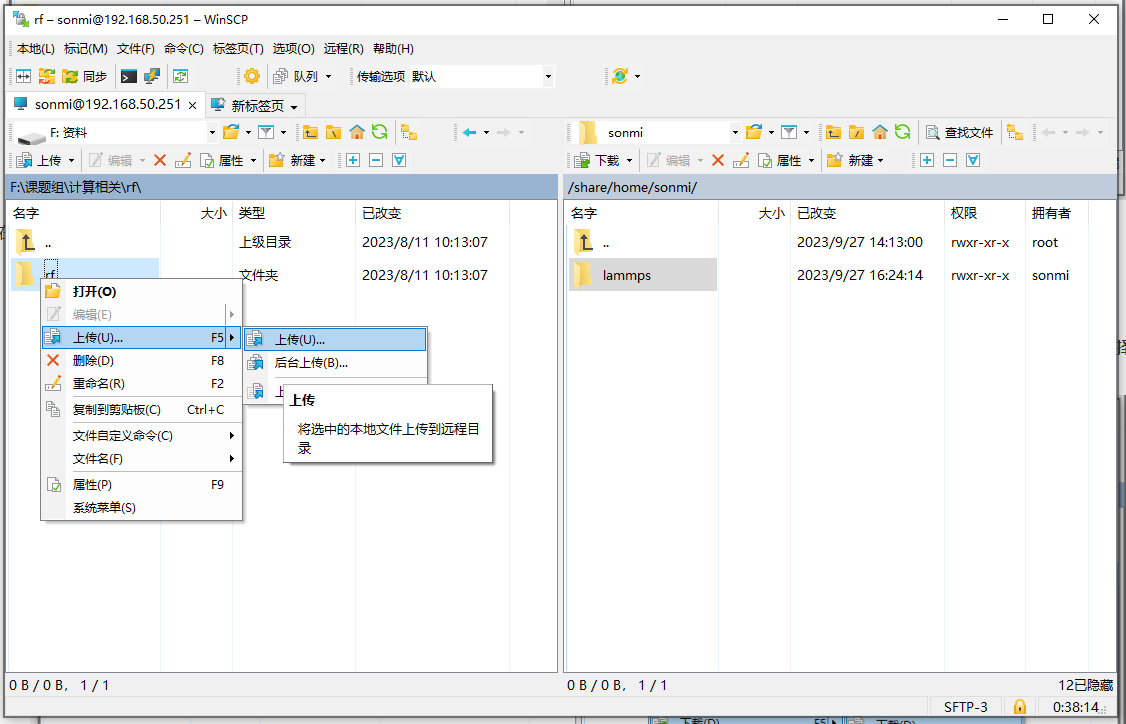Go to remote parent directory icon

833,132
